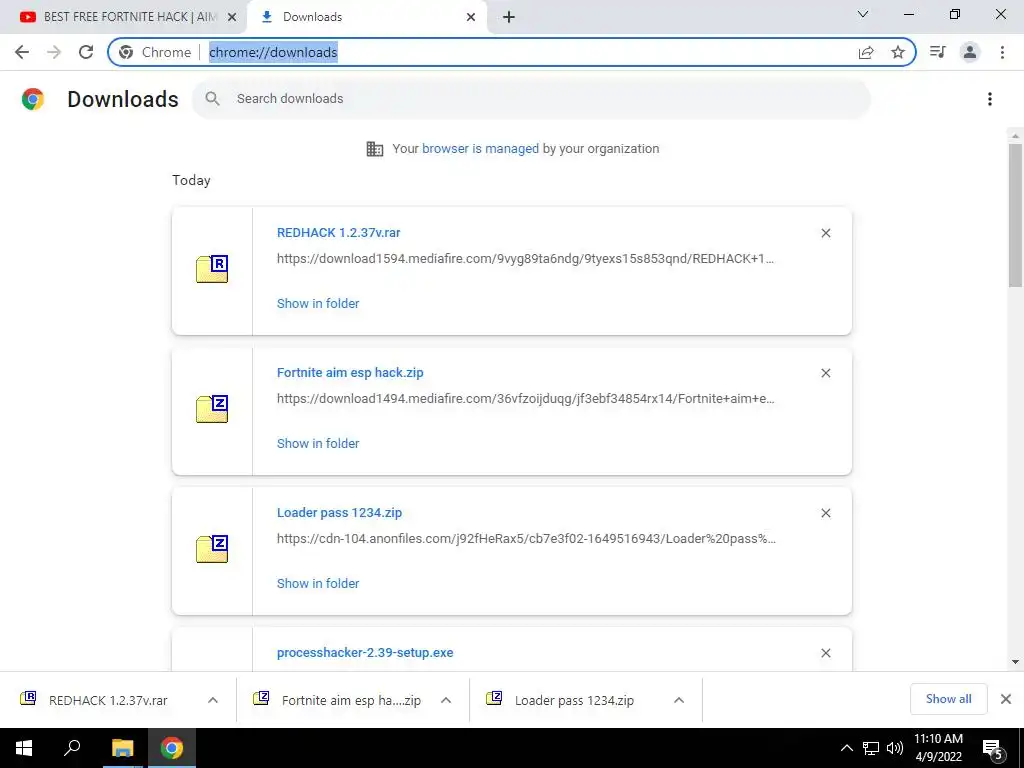Select the Downloads tab
1024x768 pixels.
(366, 17)
